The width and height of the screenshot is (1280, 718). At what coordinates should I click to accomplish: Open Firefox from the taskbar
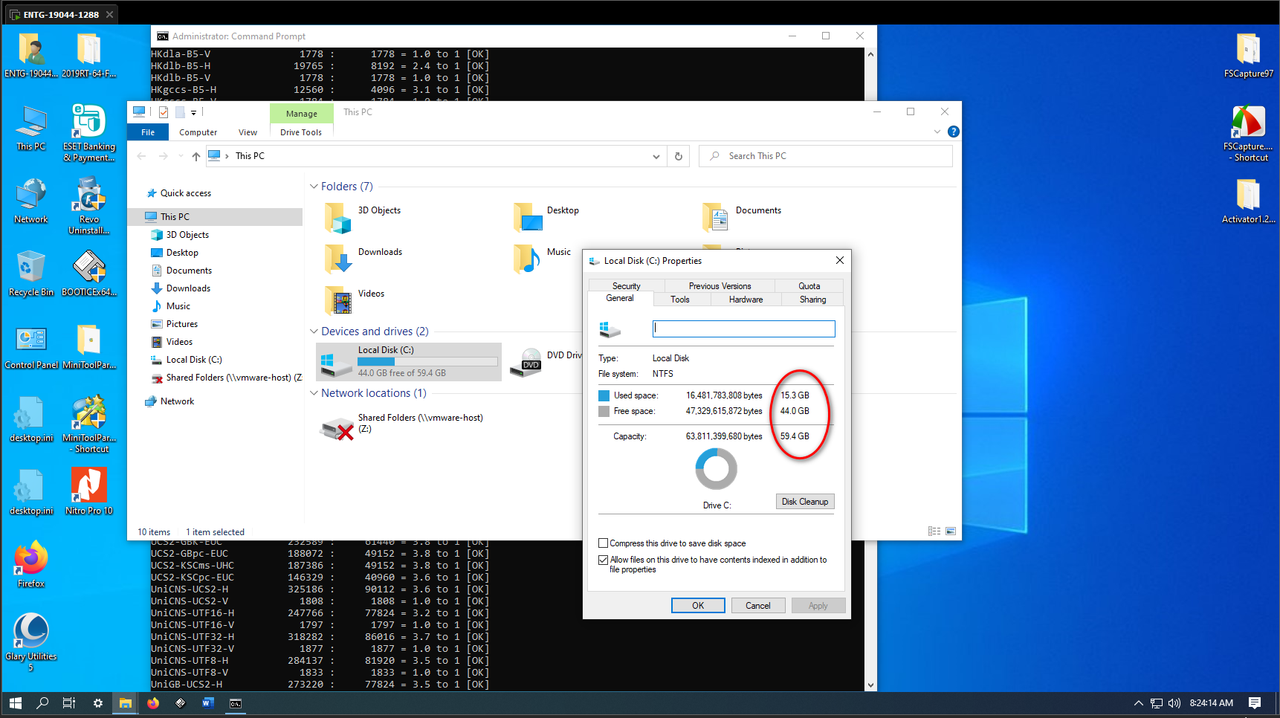(x=153, y=703)
